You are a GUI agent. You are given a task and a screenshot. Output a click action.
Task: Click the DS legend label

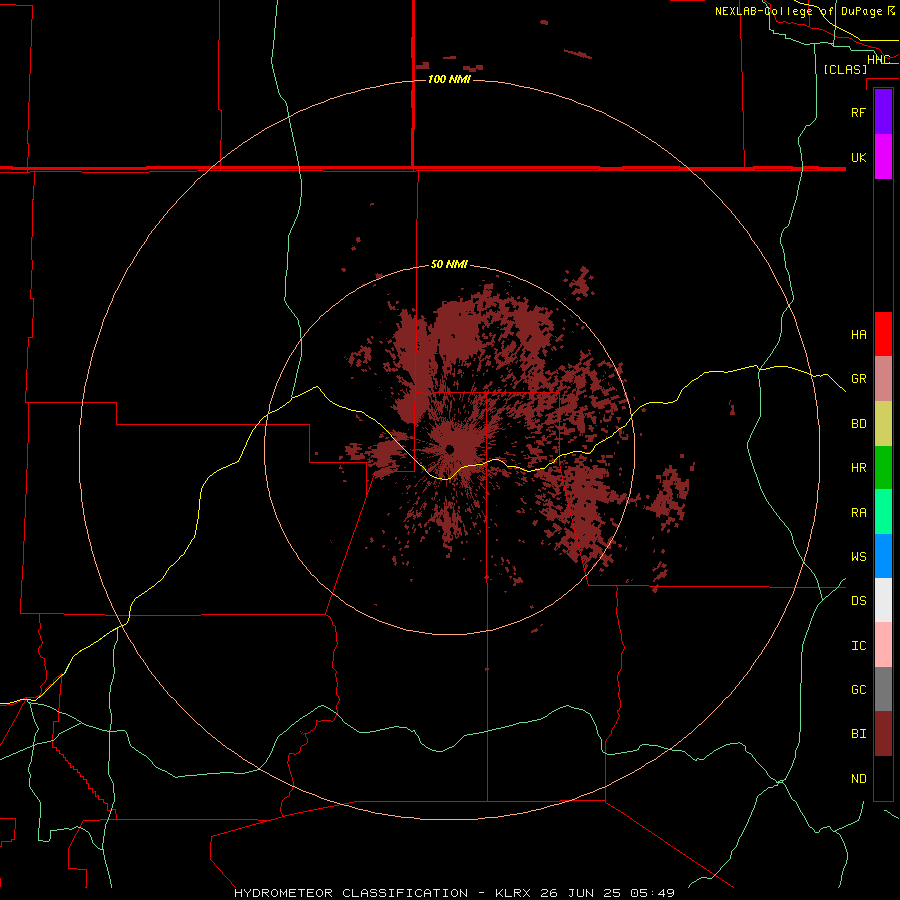859,601
